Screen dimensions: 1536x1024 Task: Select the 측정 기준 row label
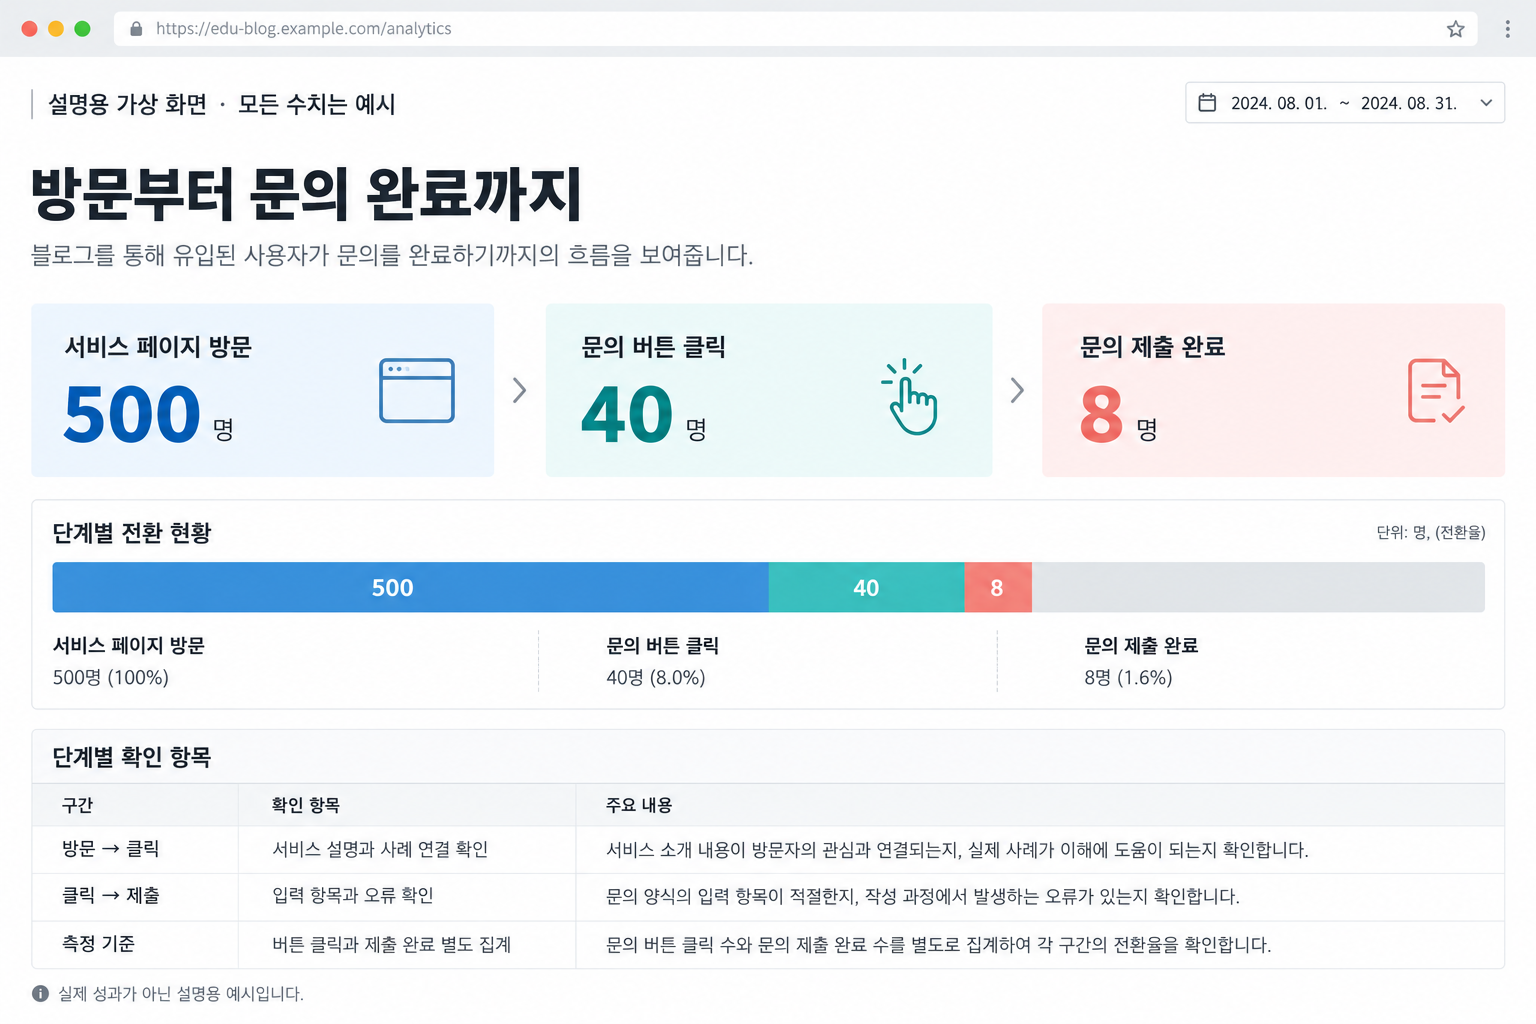coord(98,944)
